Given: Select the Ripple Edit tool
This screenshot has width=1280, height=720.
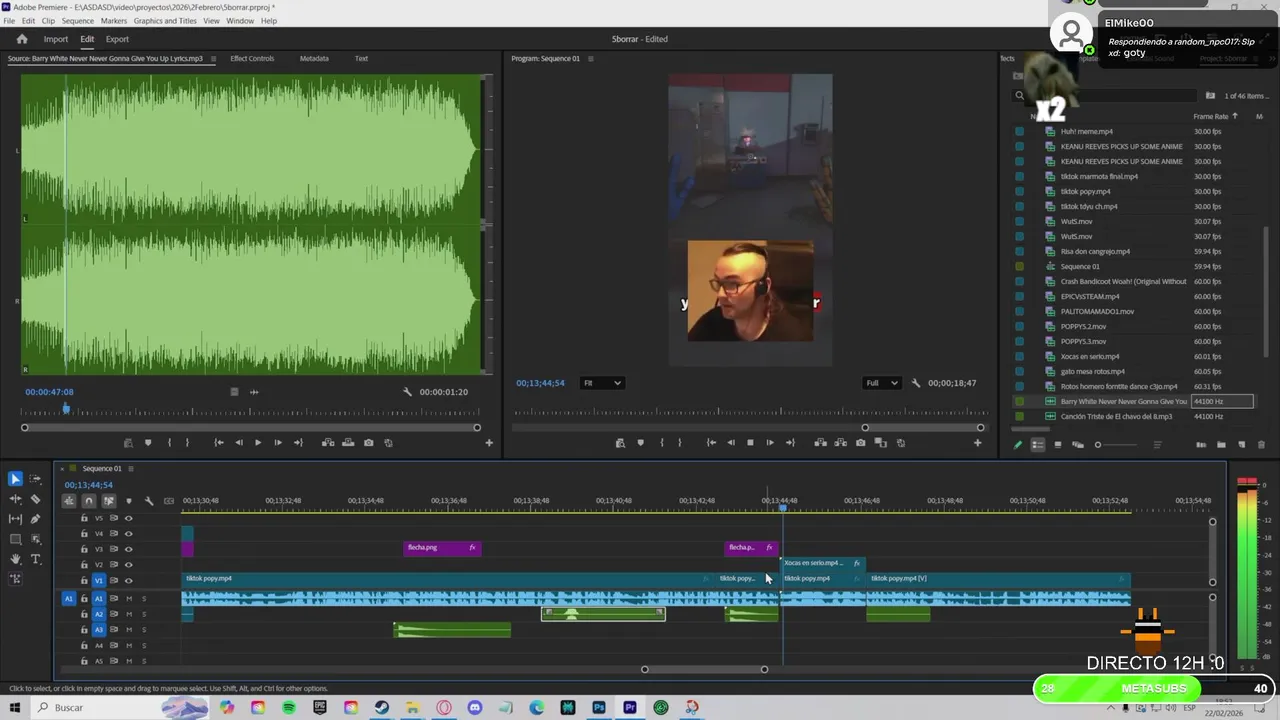Looking at the screenshot, I should [x=15, y=499].
